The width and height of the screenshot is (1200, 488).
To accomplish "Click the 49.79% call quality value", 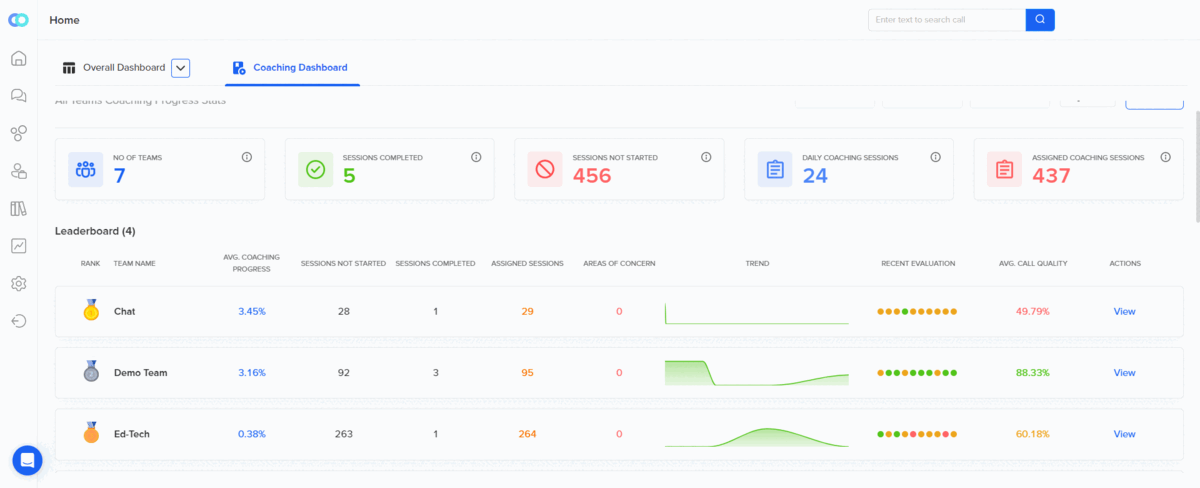I will tap(1033, 312).
